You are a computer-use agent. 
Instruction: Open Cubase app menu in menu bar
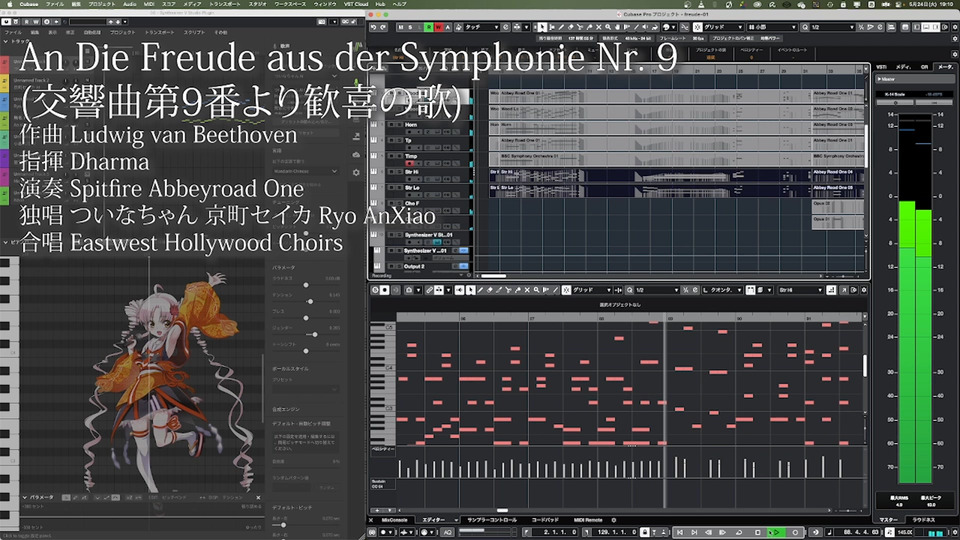tap(28, 4)
